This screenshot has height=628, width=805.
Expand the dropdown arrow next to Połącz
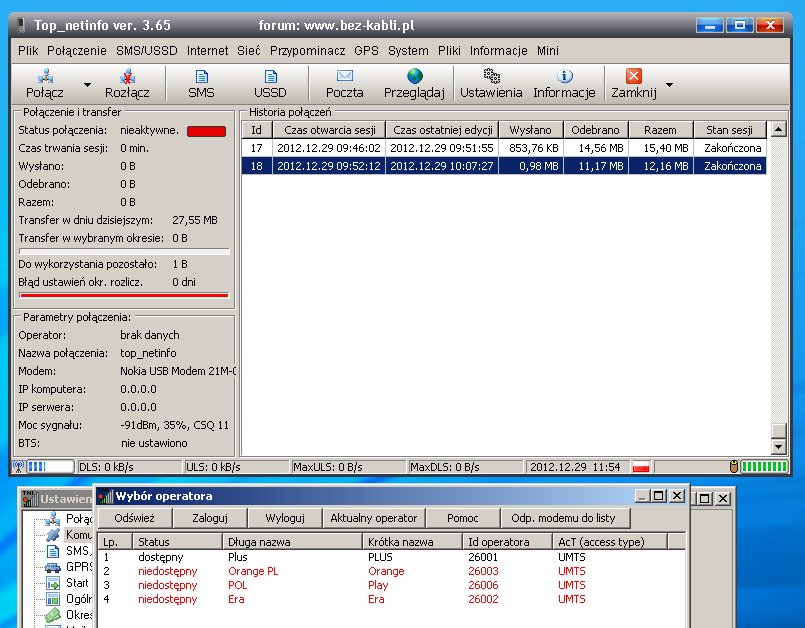[x=87, y=85]
